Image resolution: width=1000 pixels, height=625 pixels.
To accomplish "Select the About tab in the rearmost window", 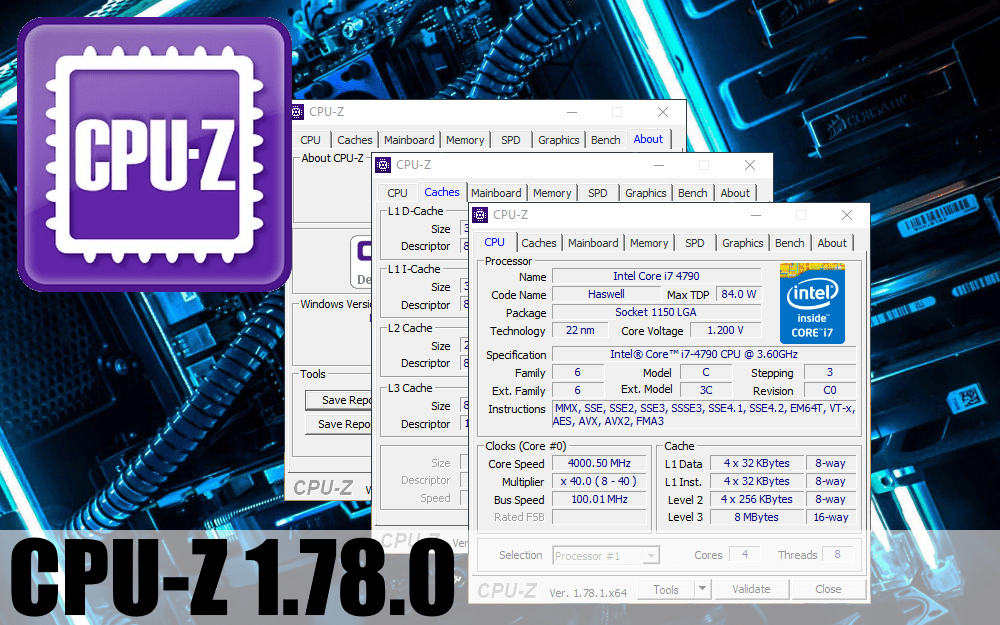I will tap(648, 139).
